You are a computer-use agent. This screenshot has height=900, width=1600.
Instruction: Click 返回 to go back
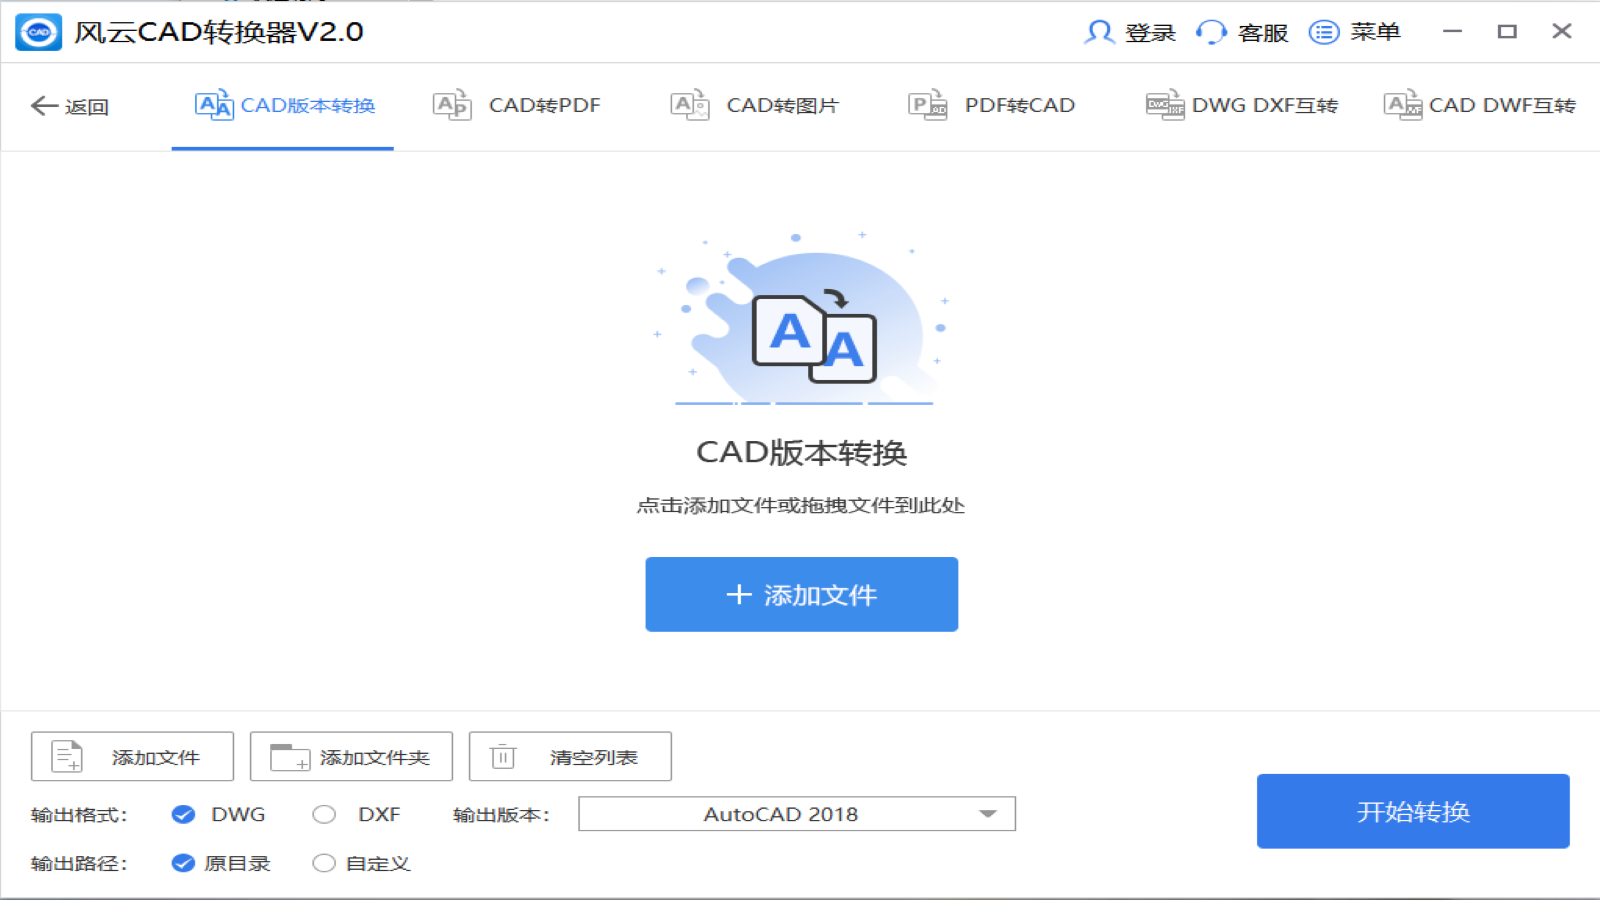click(x=70, y=106)
